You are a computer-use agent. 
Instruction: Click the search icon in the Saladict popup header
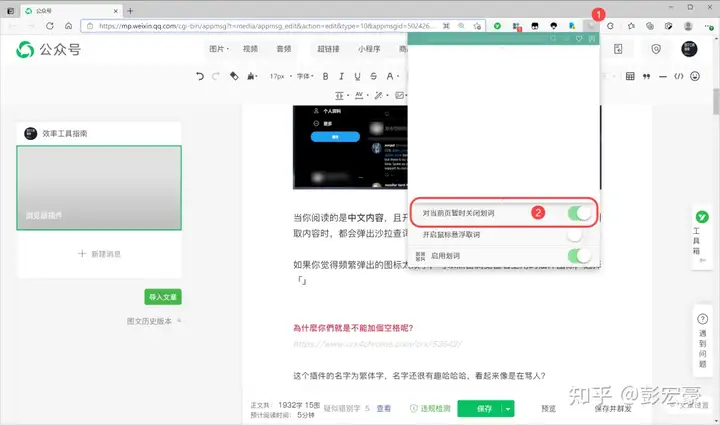(x=553, y=39)
